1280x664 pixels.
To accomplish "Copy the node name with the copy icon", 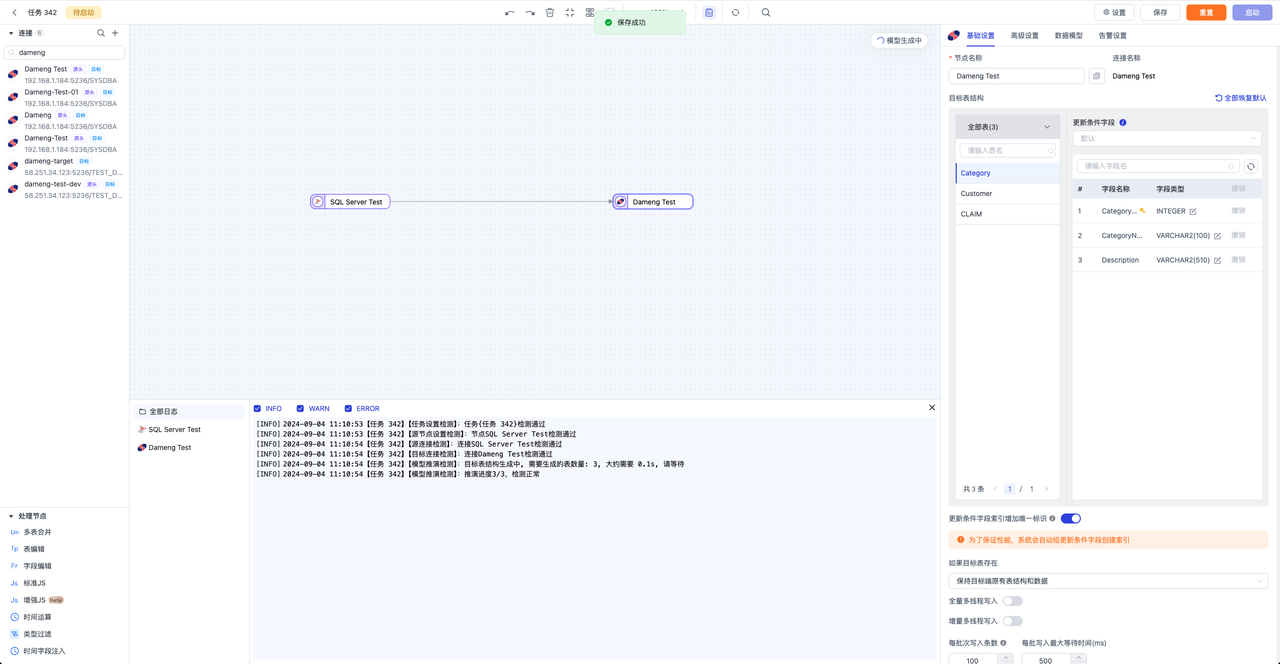I will coord(1097,76).
